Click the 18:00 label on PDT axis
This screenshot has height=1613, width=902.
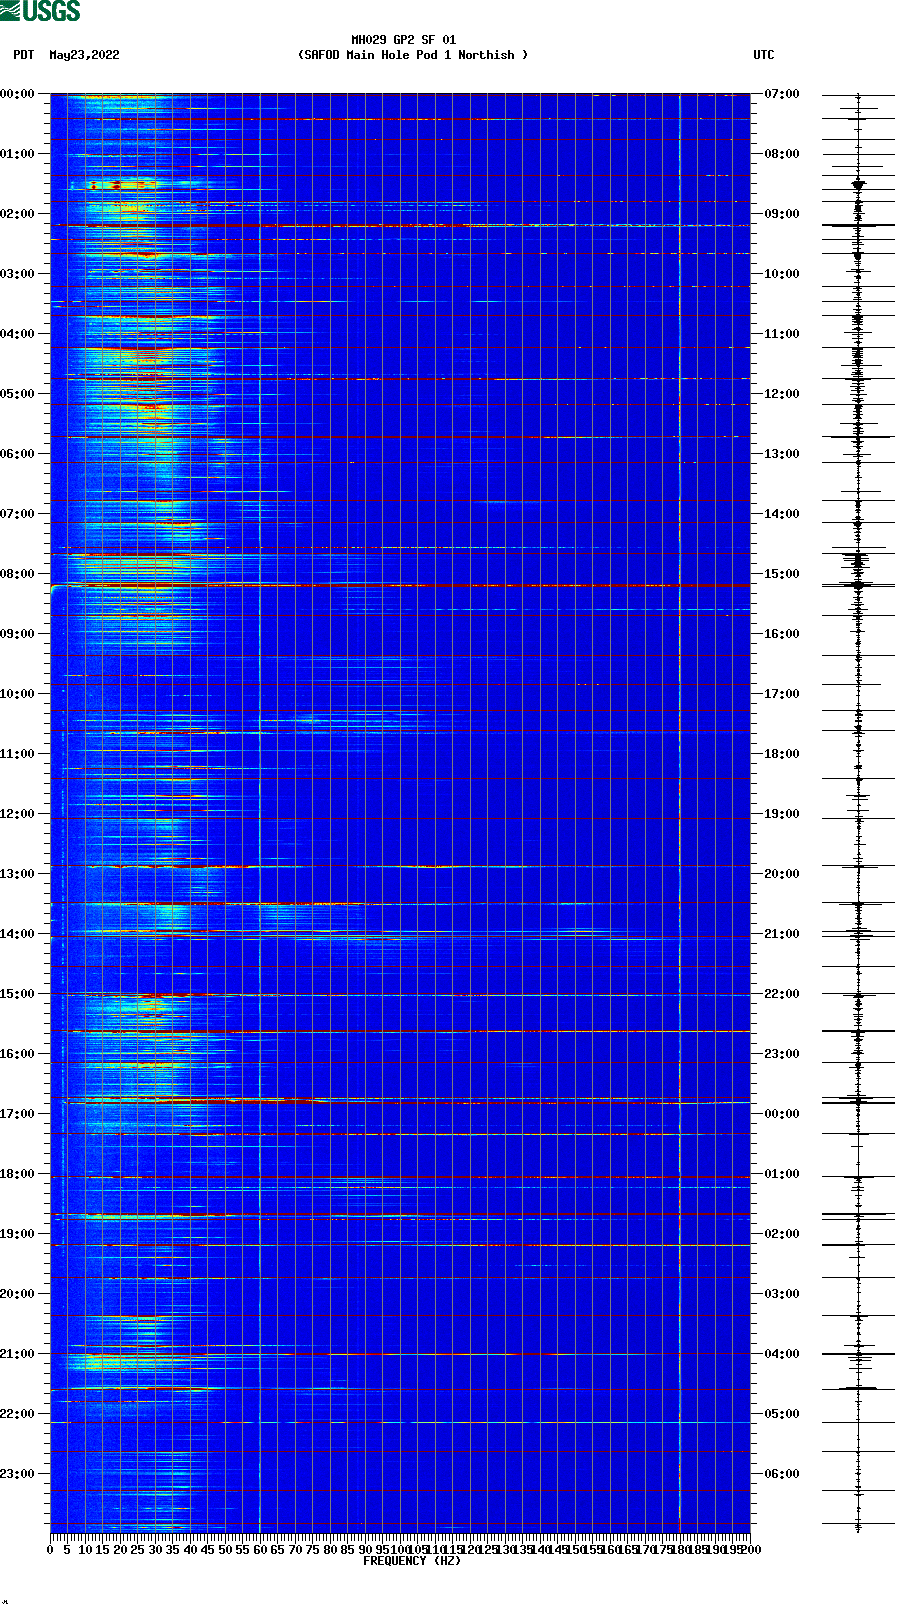click(x=18, y=1174)
